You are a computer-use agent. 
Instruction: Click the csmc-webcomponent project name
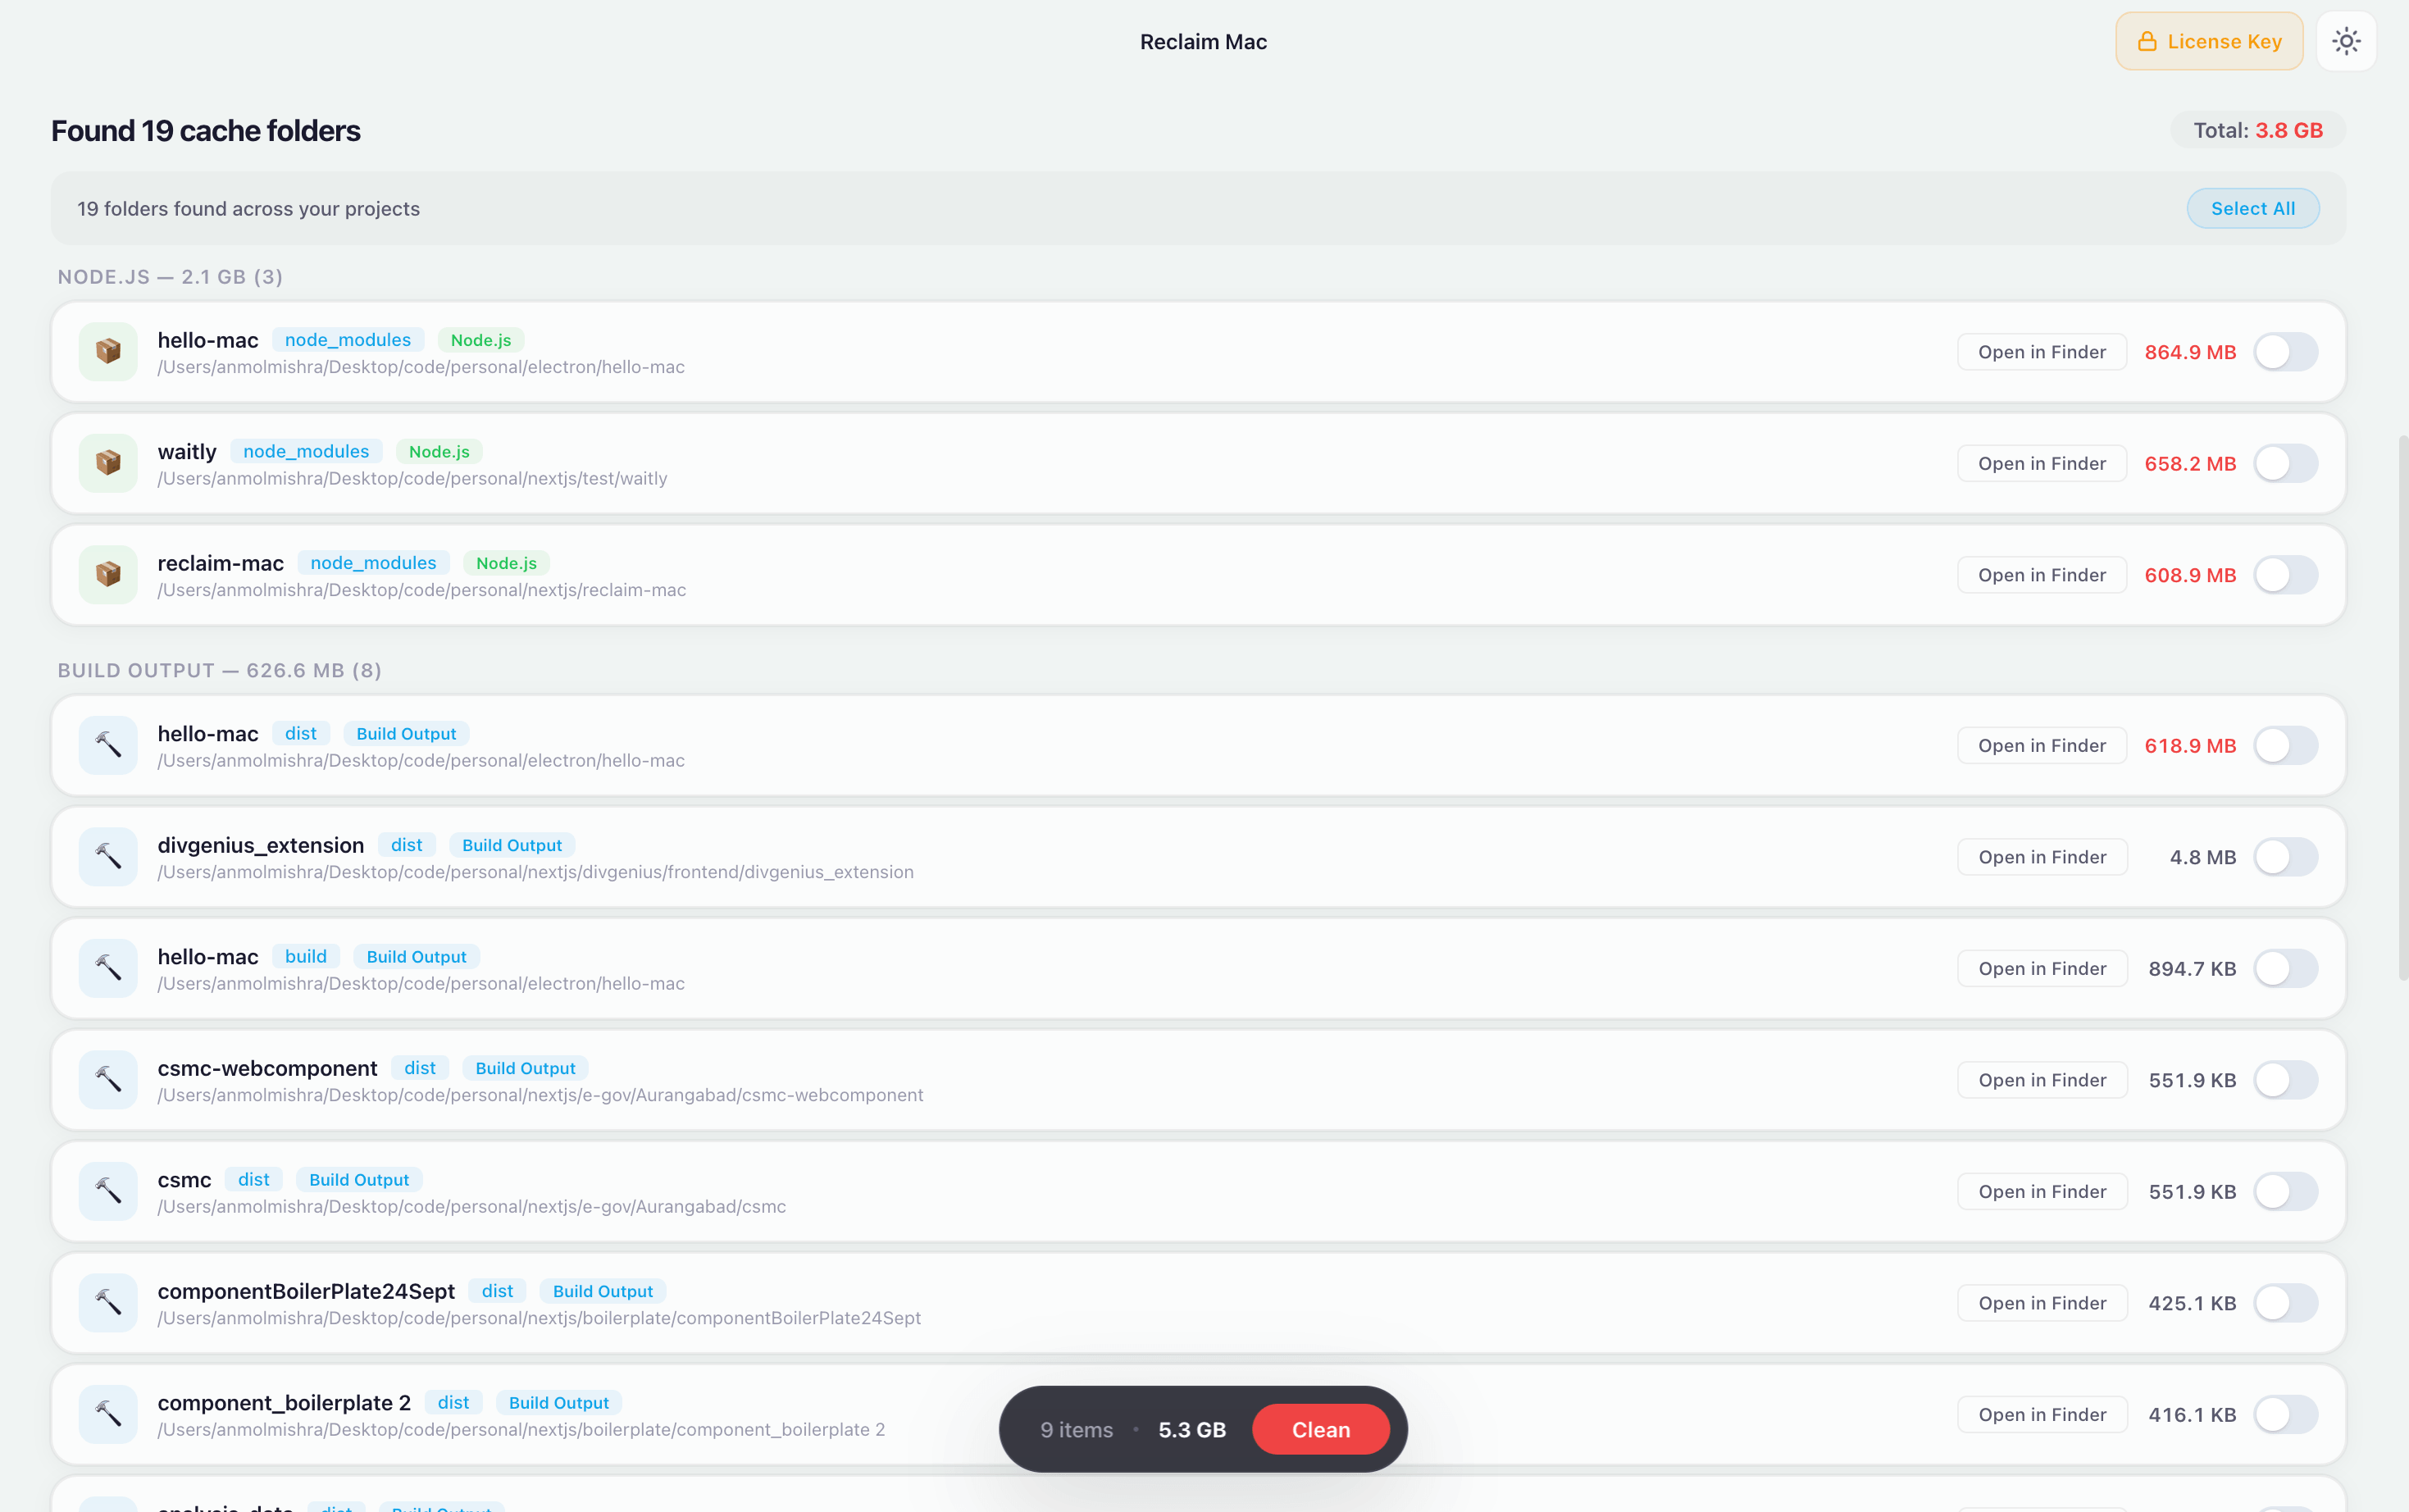point(267,1068)
